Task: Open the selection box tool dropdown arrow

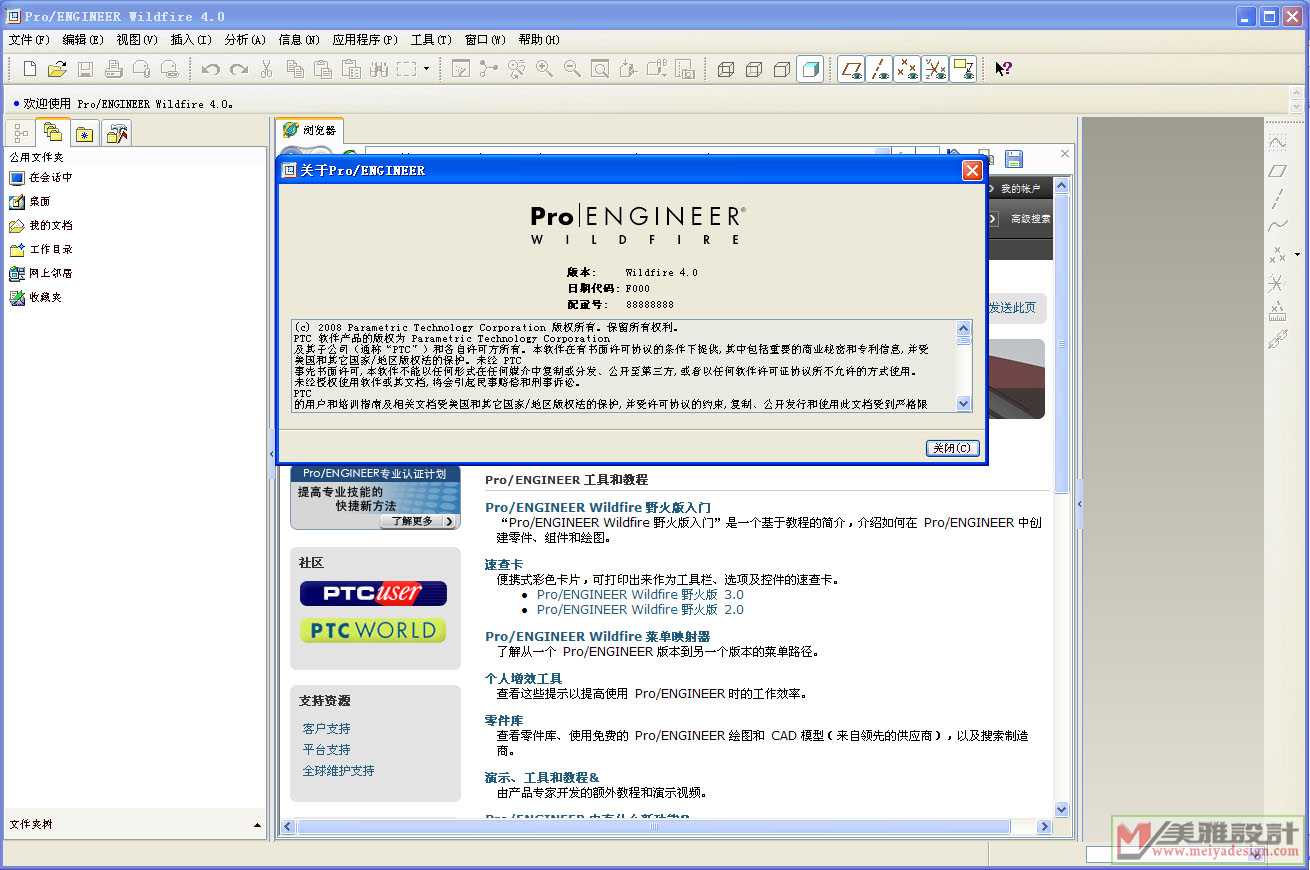Action: [426, 69]
